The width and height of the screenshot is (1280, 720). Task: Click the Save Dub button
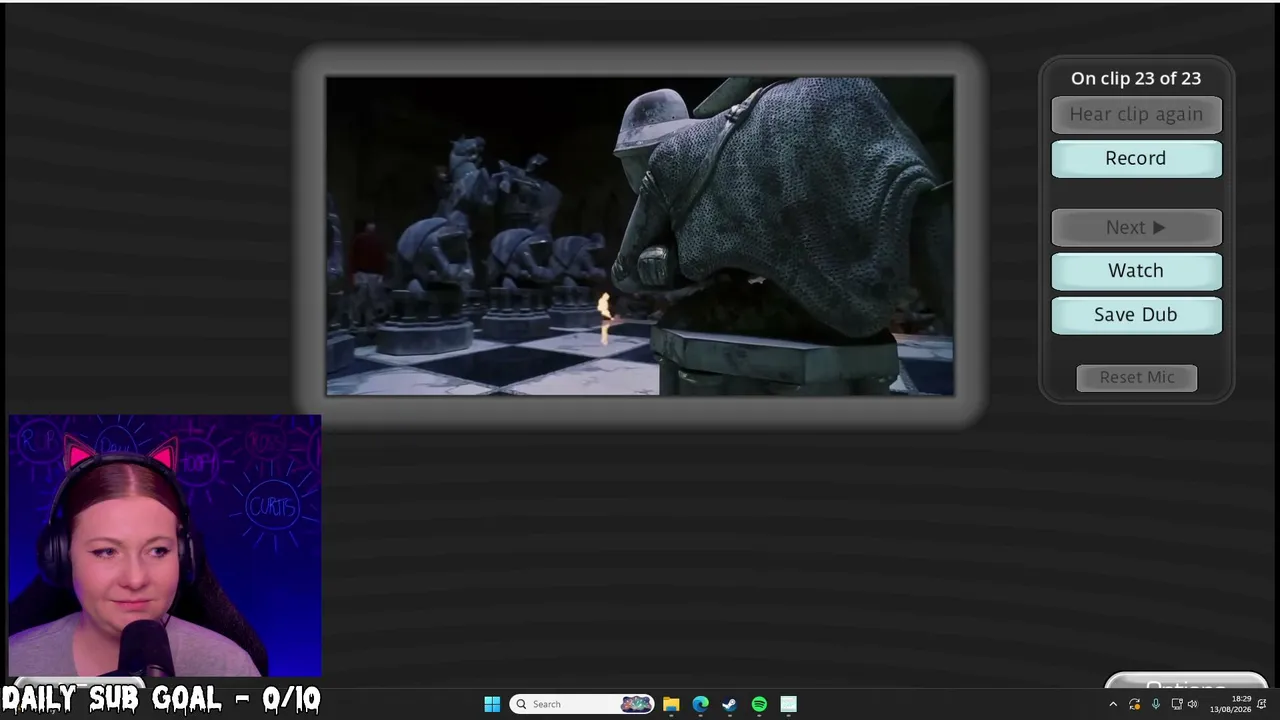[1136, 315]
